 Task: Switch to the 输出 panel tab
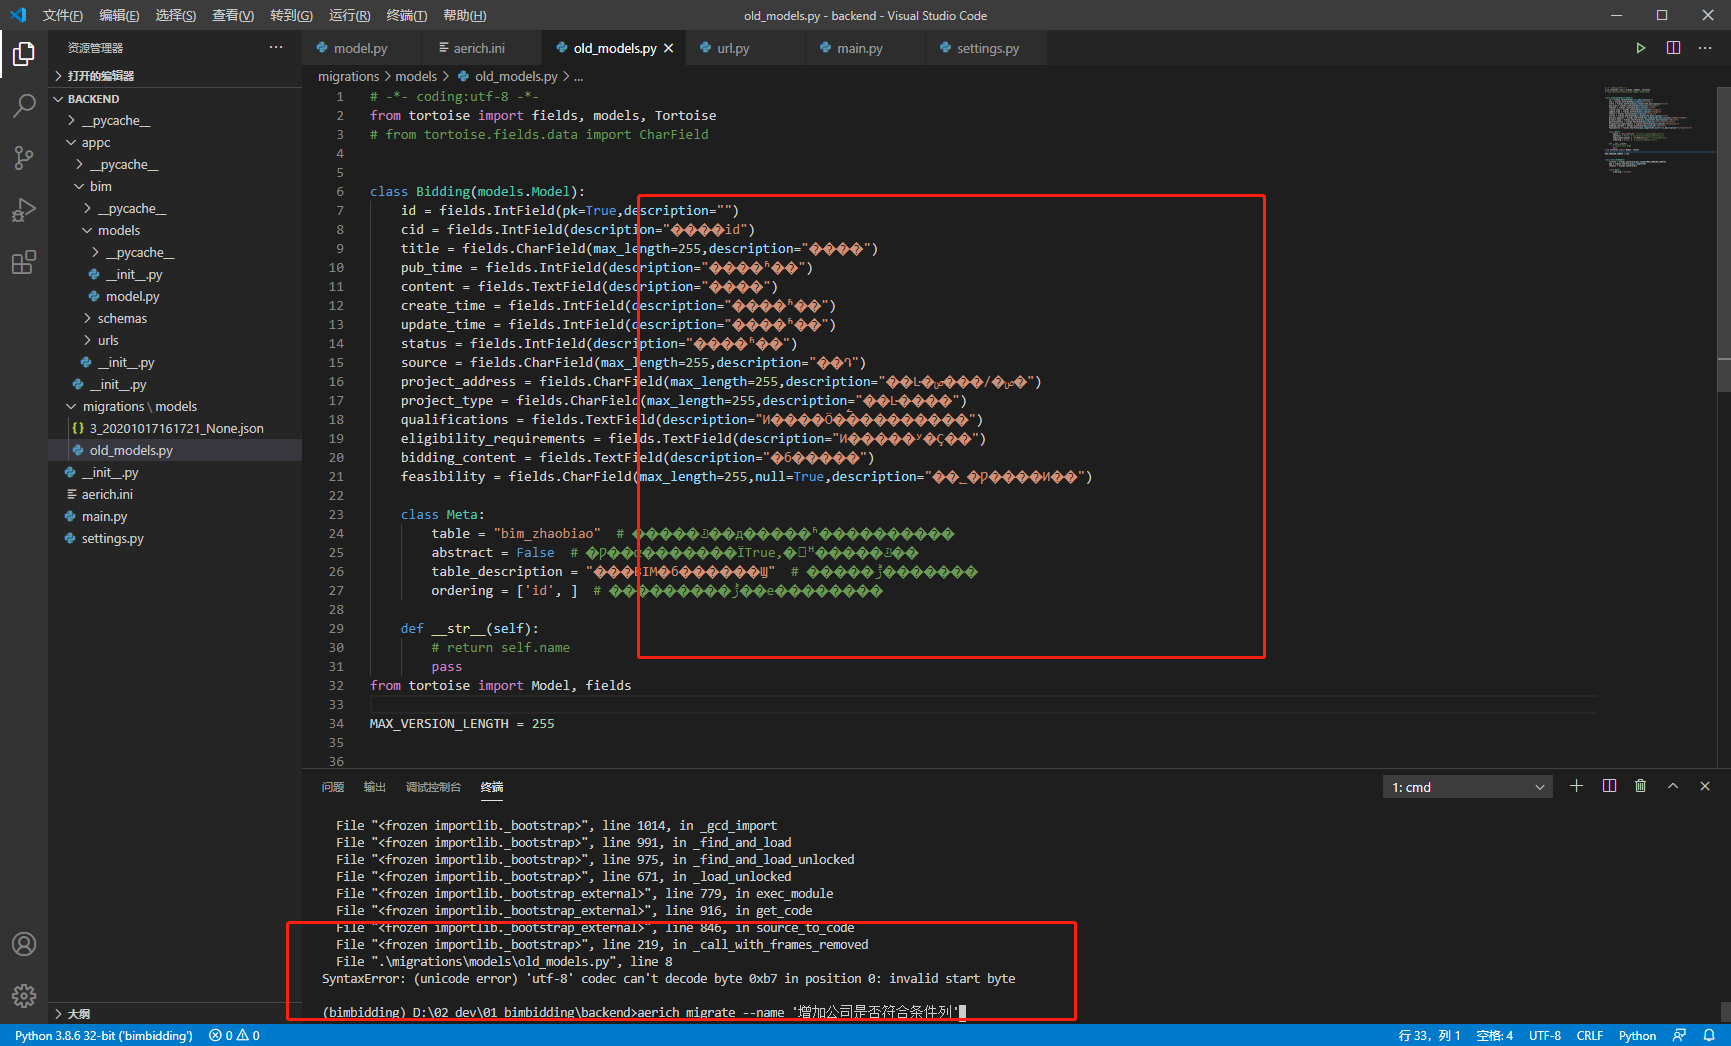point(375,787)
